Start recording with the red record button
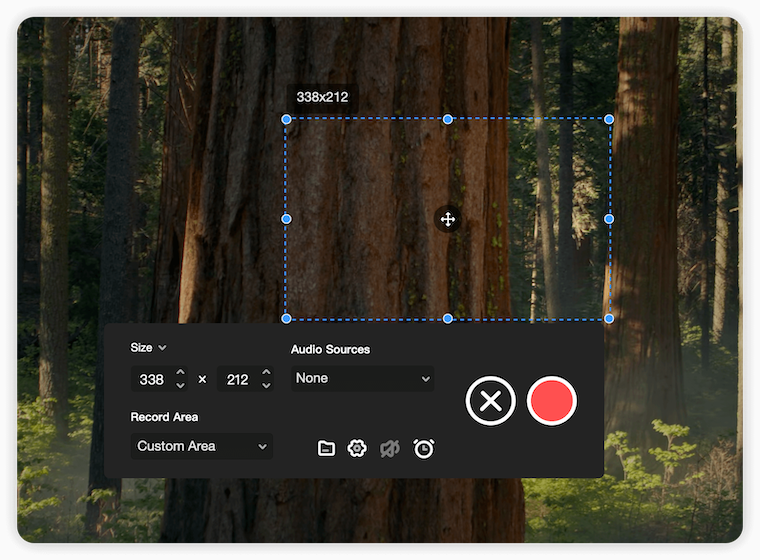 552,401
